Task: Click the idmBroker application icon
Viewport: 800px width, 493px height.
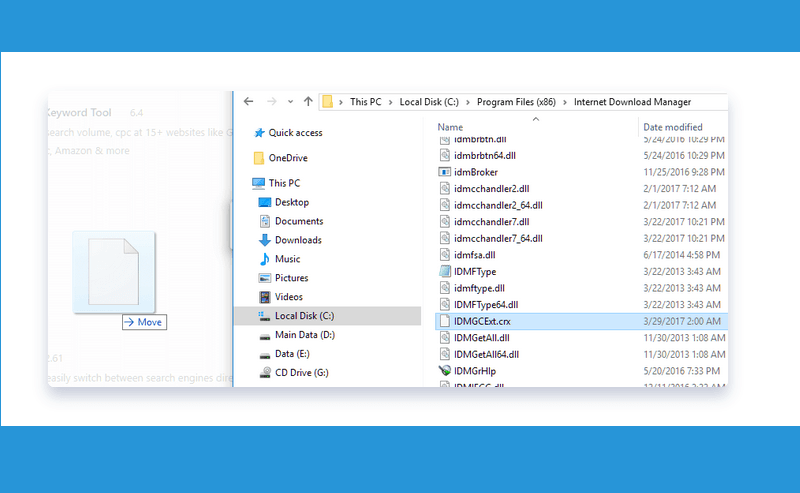Action: point(444,172)
